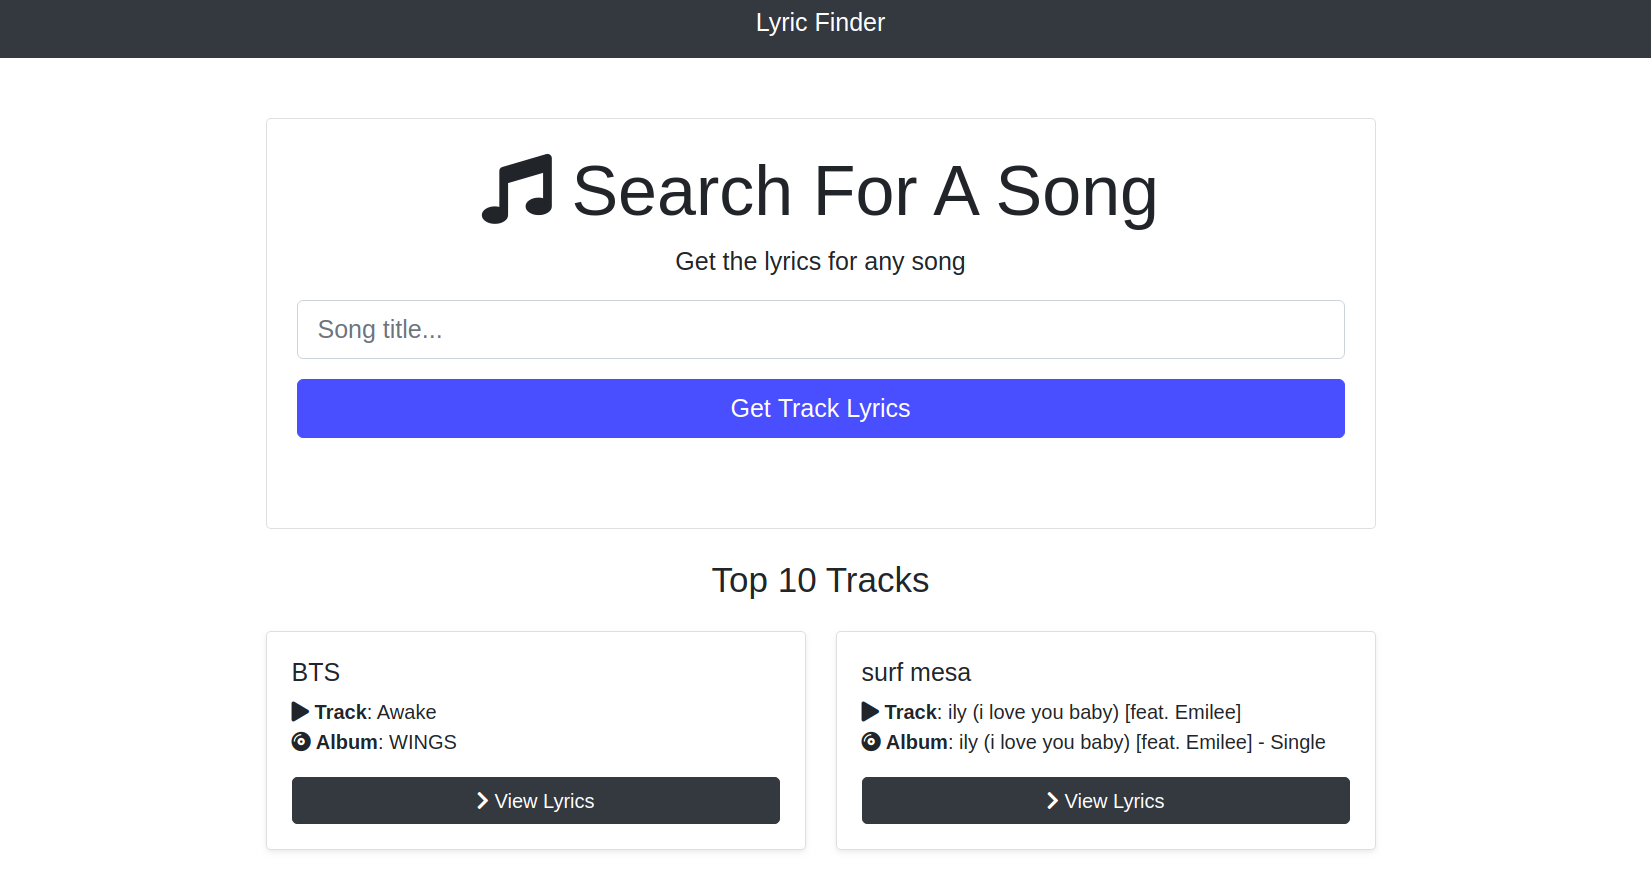Click the chevron in surf mesa View Lyrics button

pos(1053,800)
